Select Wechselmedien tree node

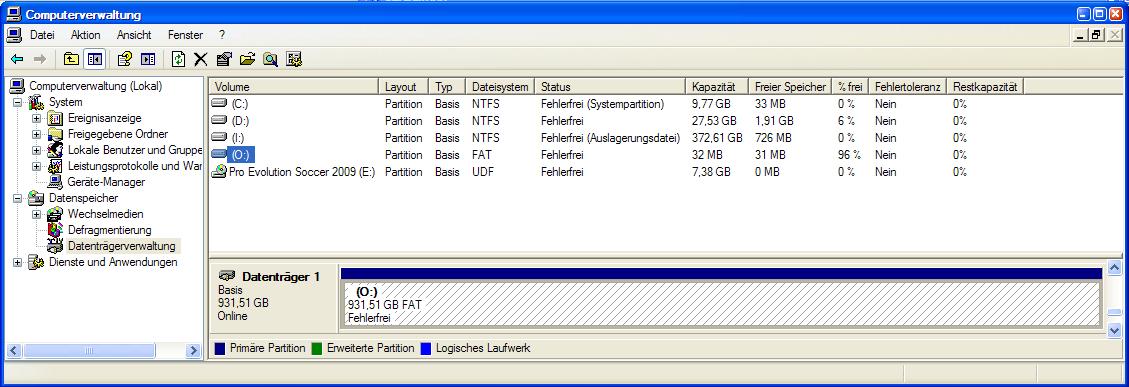click(x=105, y=214)
